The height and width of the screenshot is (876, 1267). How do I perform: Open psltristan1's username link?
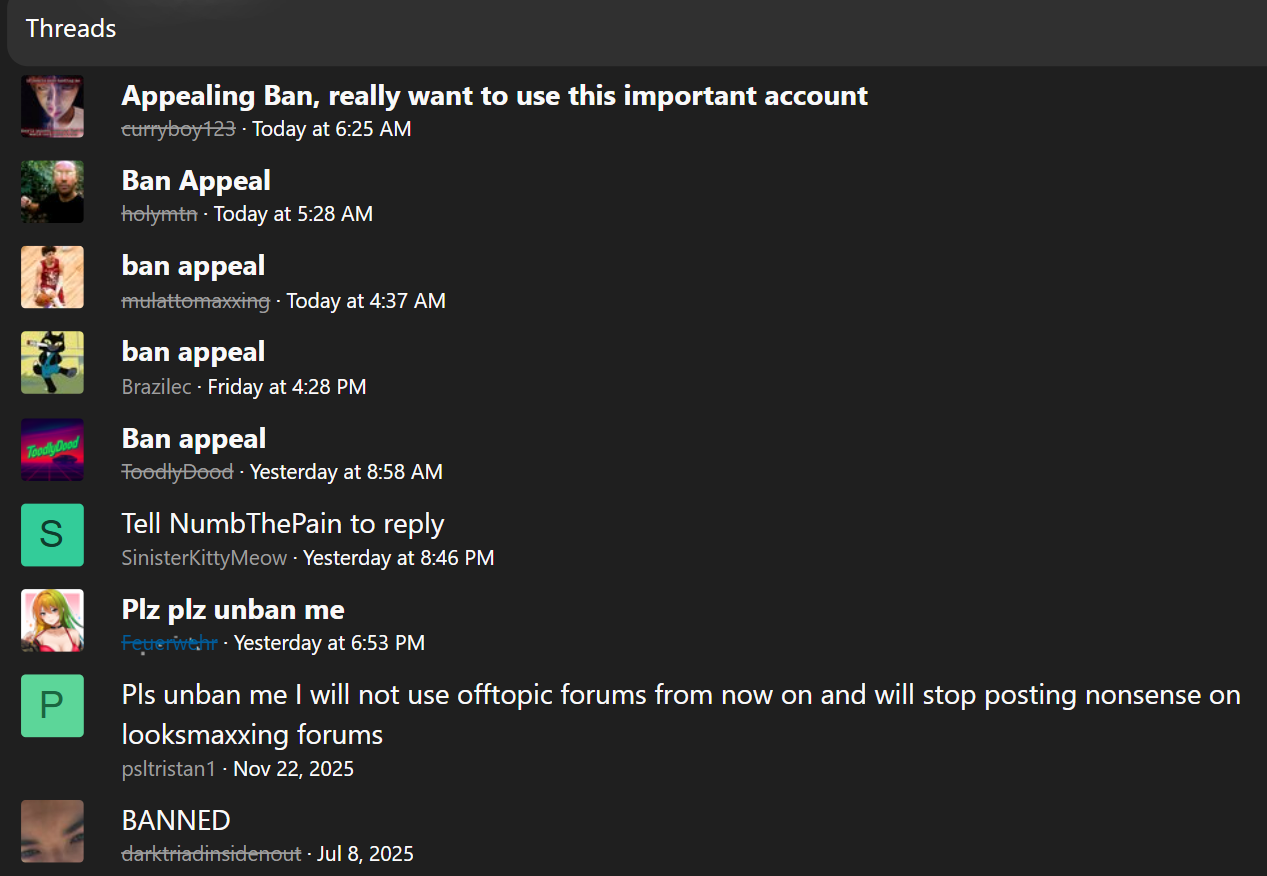pyautogui.click(x=171, y=769)
